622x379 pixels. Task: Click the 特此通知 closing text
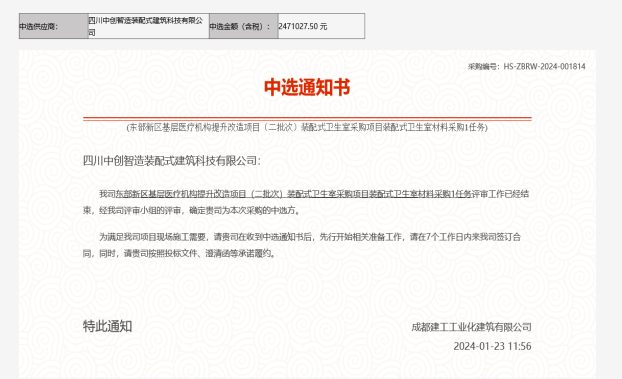coord(108,326)
